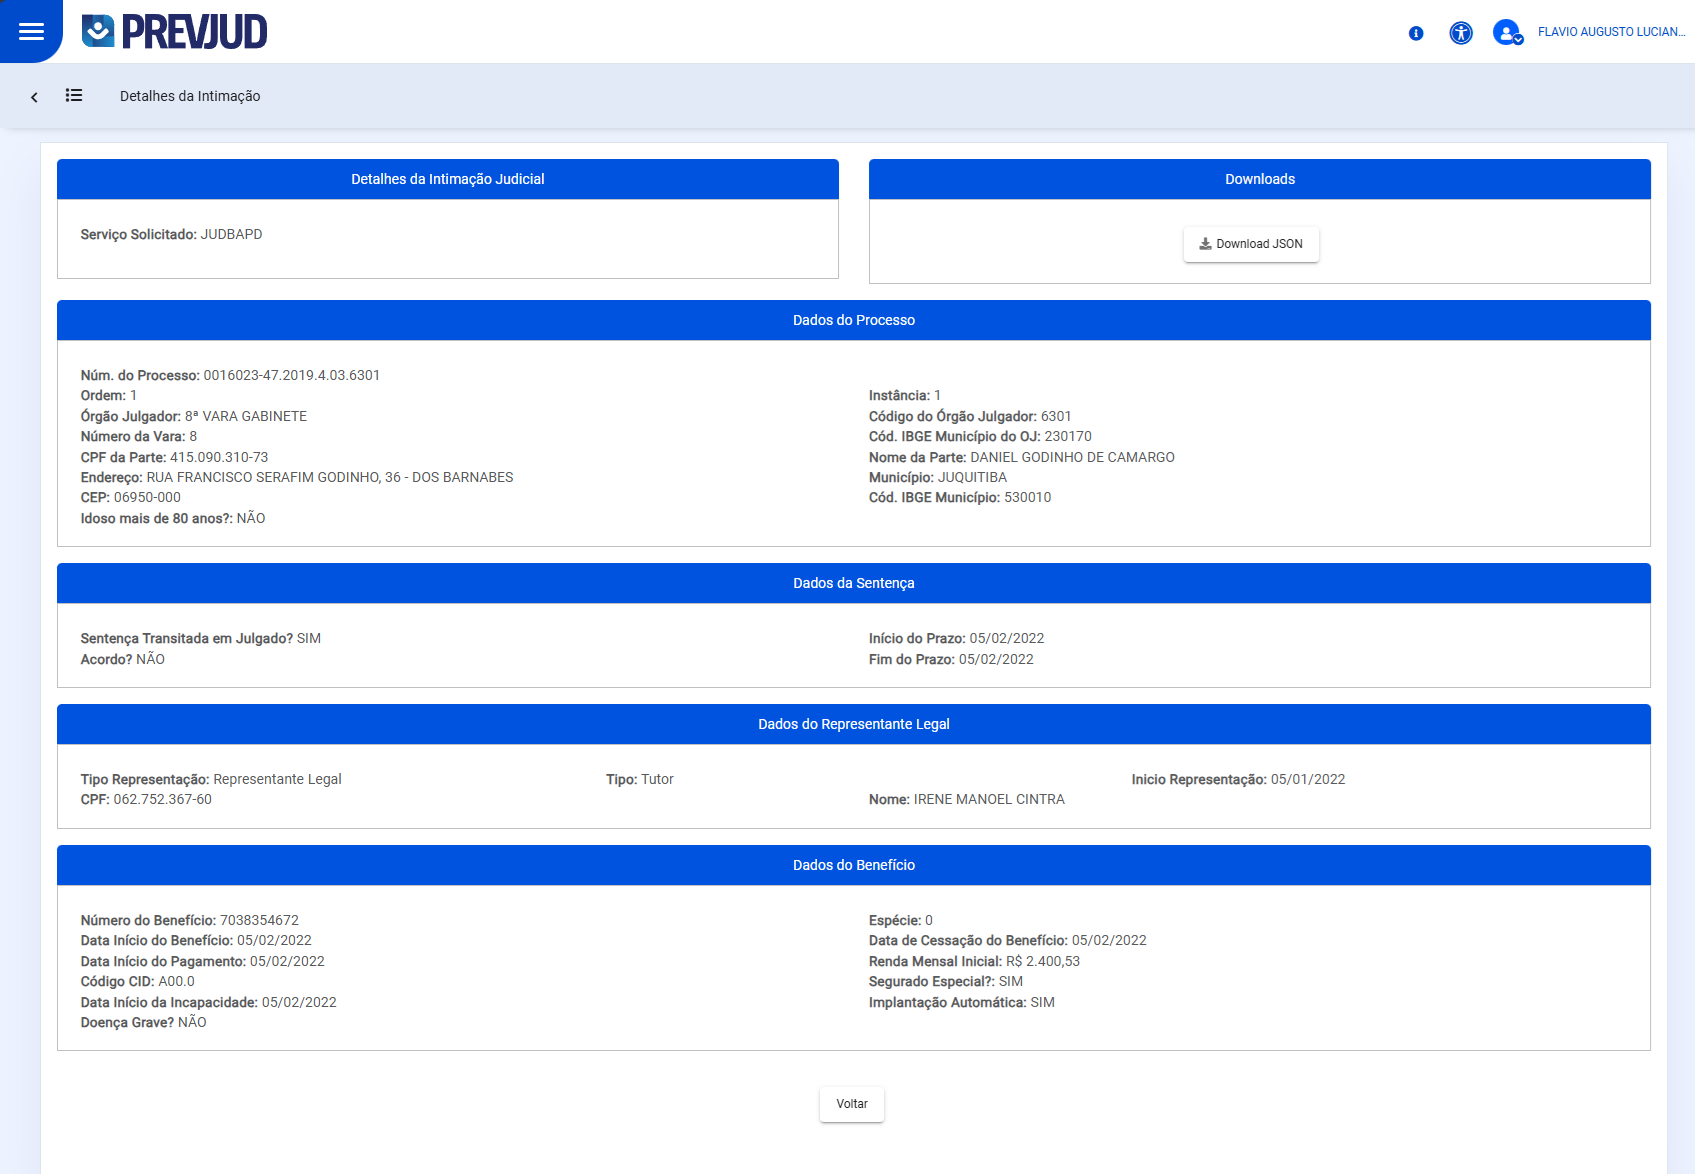Open the FLAVIO AUGUSTO user name menu
The height and width of the screenshot is (1174, 1695).
click(x=1610, y=32)
